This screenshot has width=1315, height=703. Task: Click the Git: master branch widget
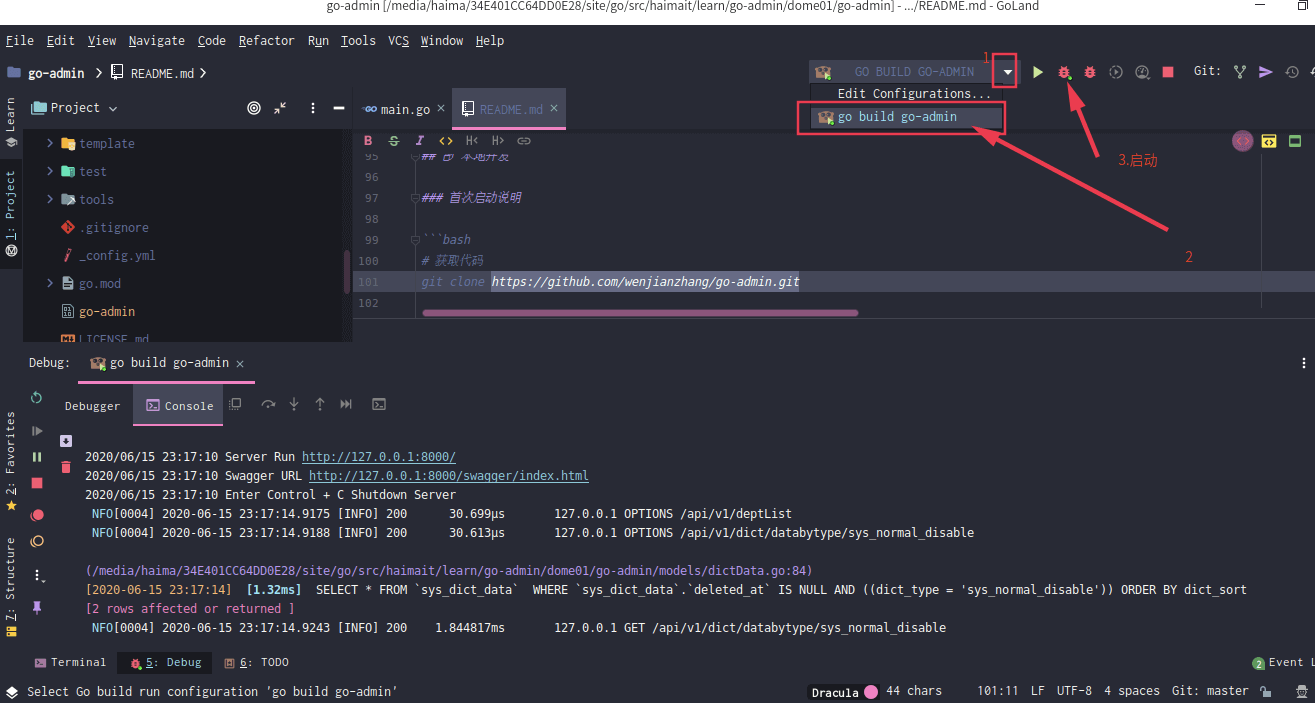click(1210, 691)
